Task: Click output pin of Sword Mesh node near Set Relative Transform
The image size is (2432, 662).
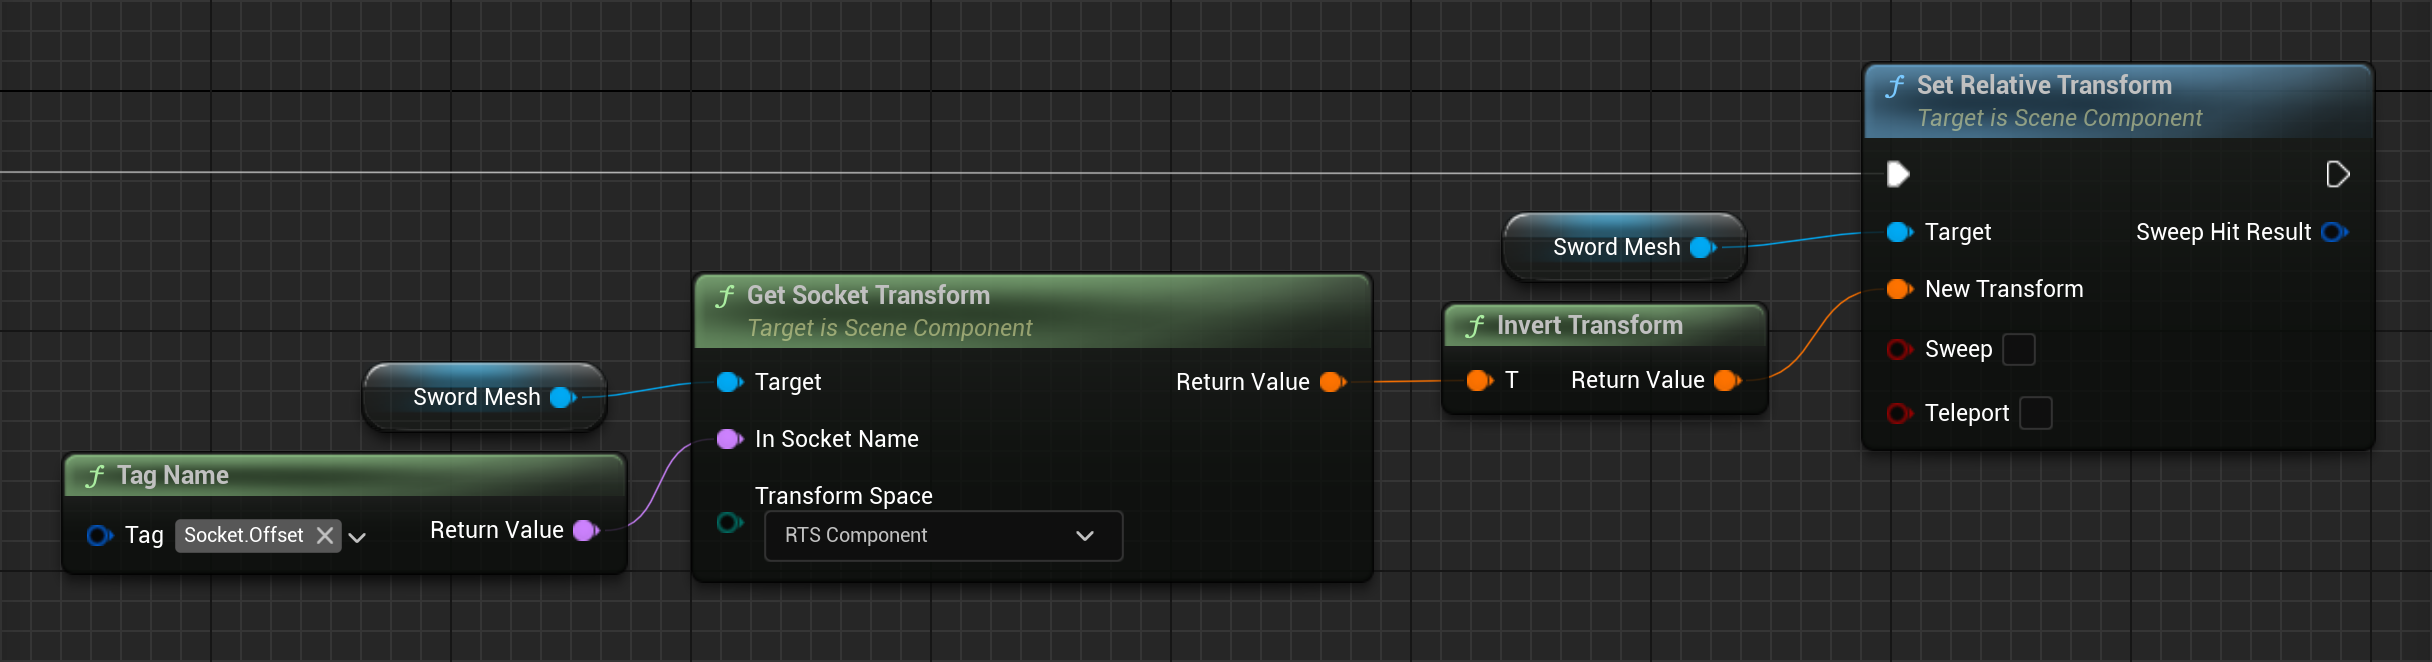Action: pyautogui.click(x=1703, y=247)
